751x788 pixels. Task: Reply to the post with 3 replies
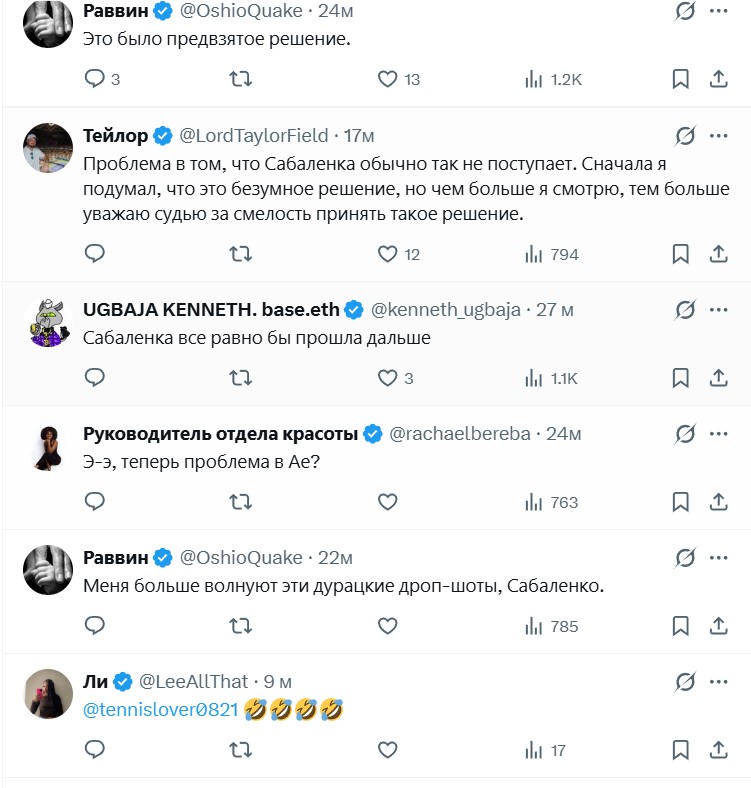pyautogui.click(x=95, y=79)
